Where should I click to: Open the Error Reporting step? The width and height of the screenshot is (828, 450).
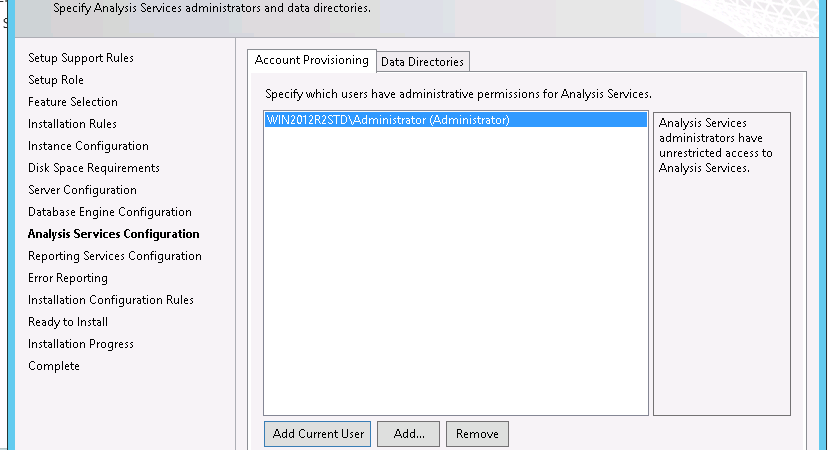pos(68,278)
